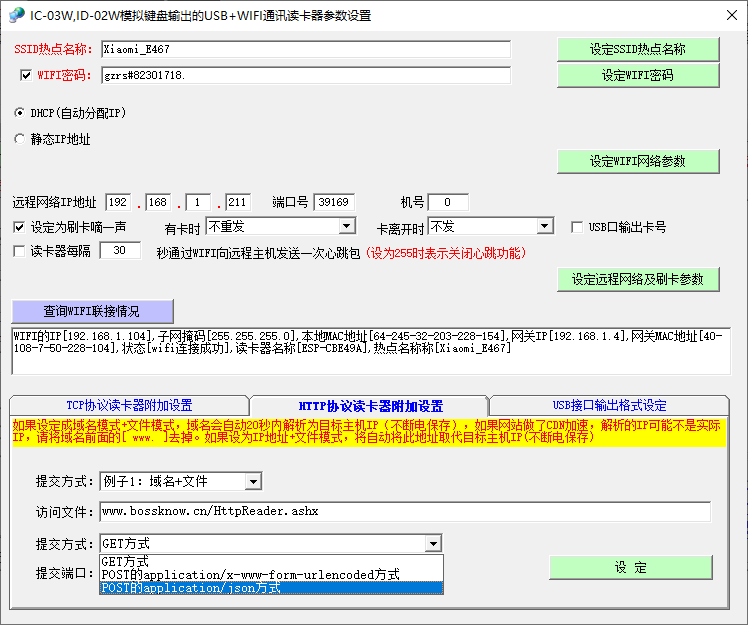Click the SSID热点名称 input field
Screen dimensions: 748x625
coord(305,49)
